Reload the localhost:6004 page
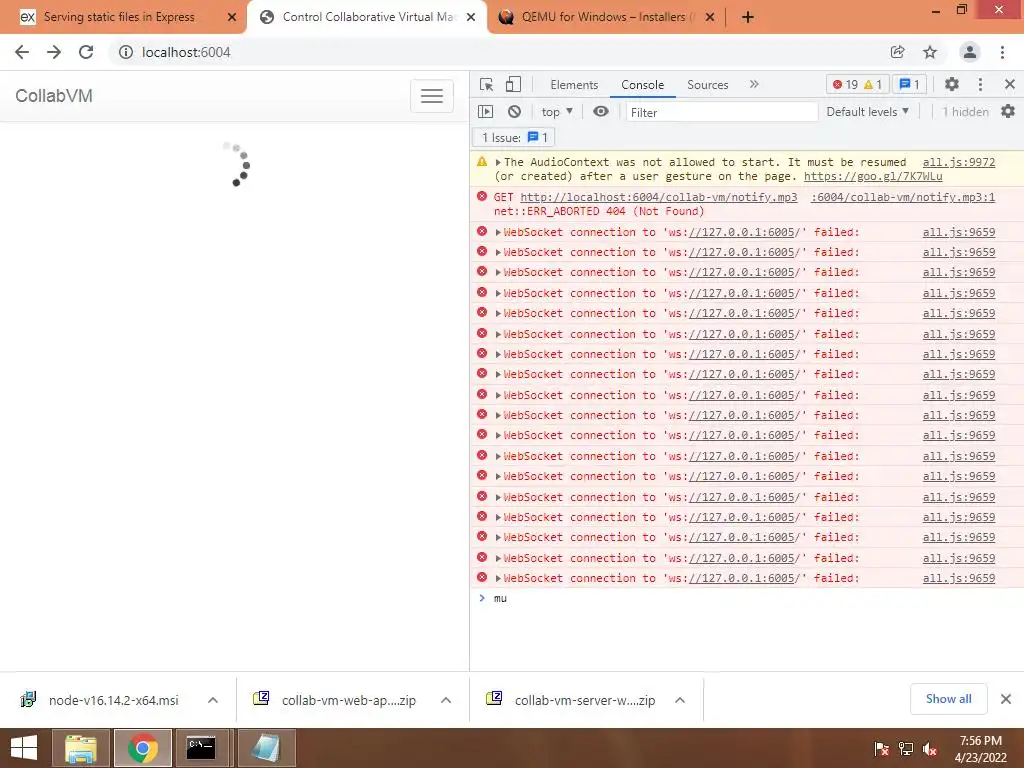 point(86,52)
